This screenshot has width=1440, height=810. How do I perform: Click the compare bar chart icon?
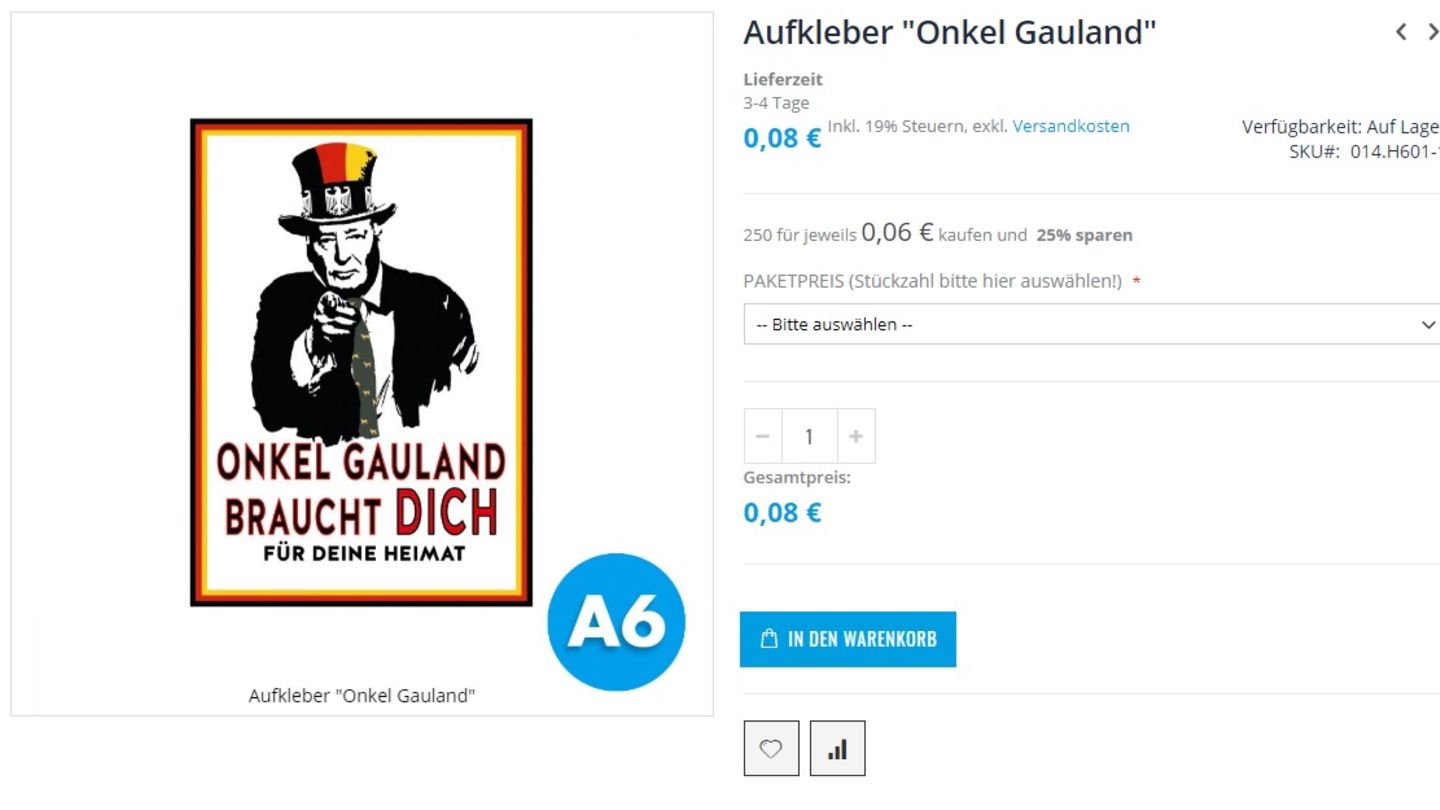(x=837, y=748)
